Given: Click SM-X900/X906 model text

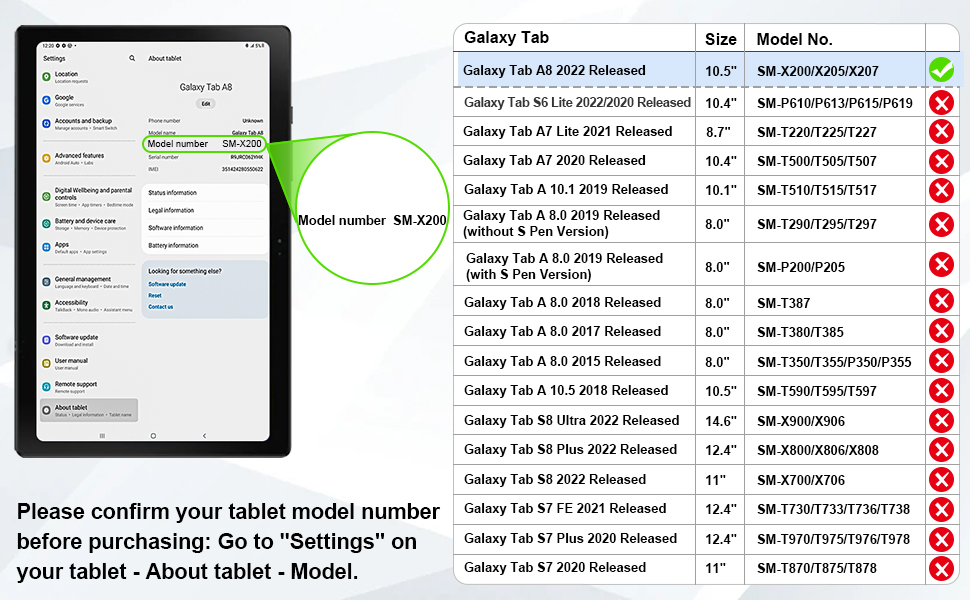Looking at the screenshot, I should click(x=801, y=421).
